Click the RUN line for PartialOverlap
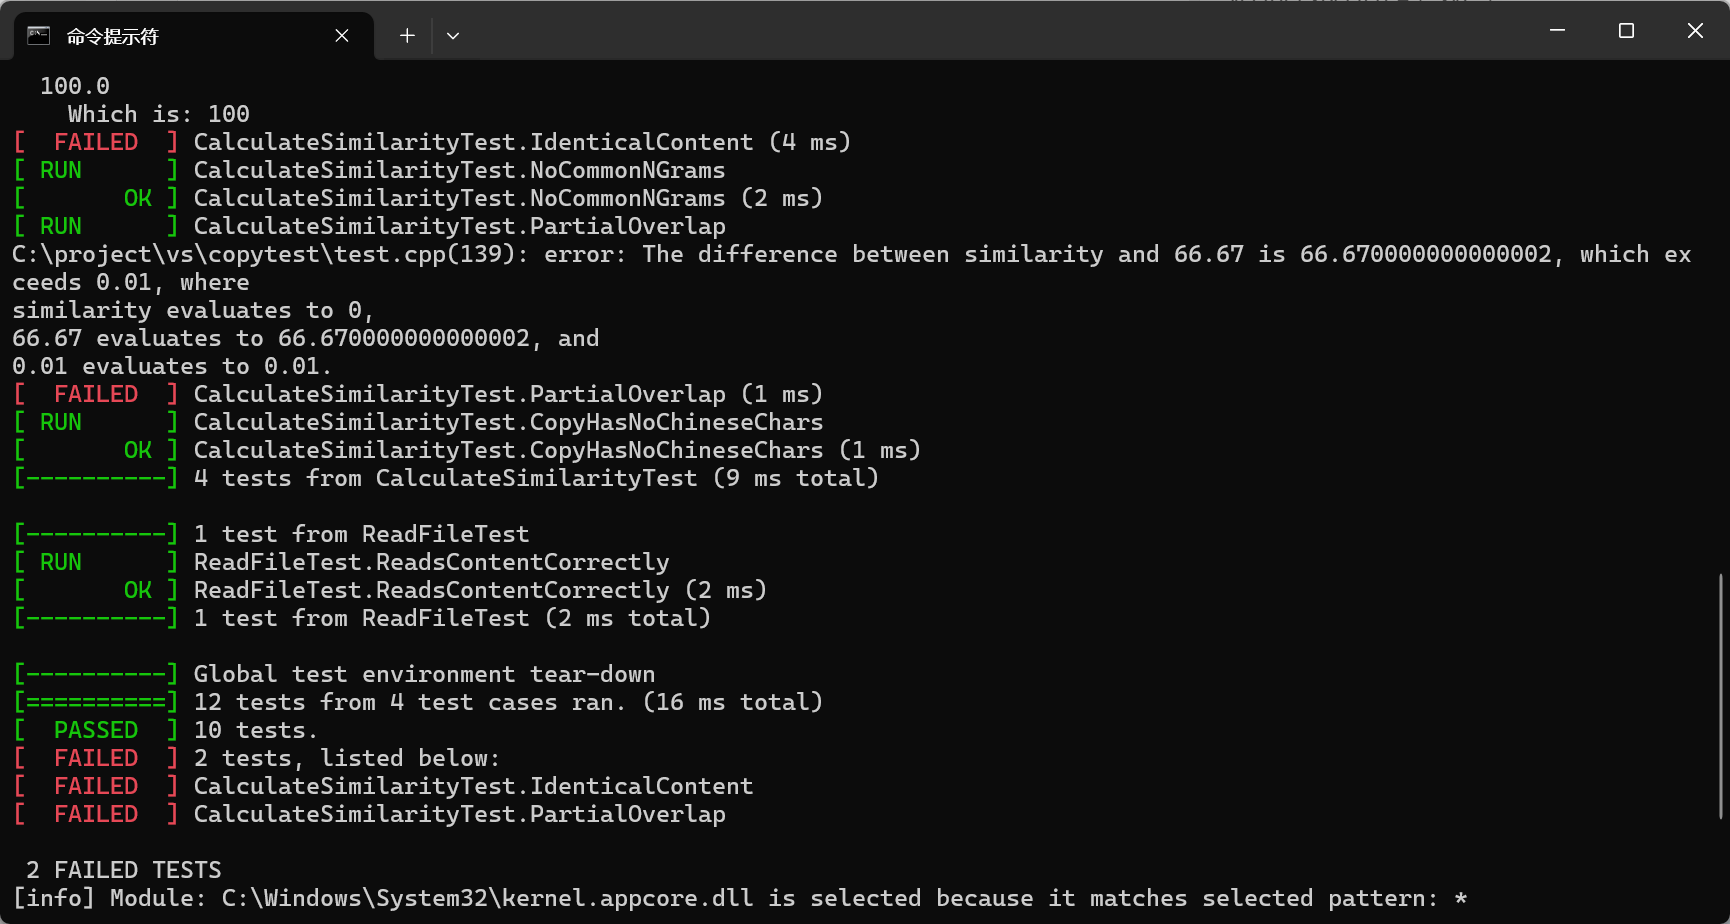Image resolution: width=1730 pixels, height=924 pixels. [x=369, y=226]
